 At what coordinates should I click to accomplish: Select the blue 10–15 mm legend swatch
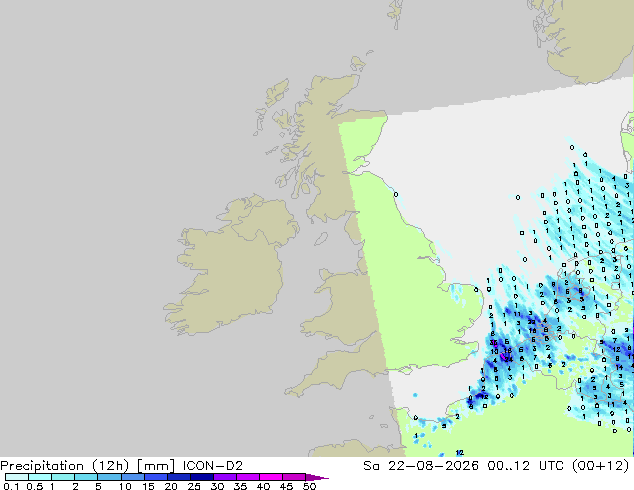tap(133, 477)
